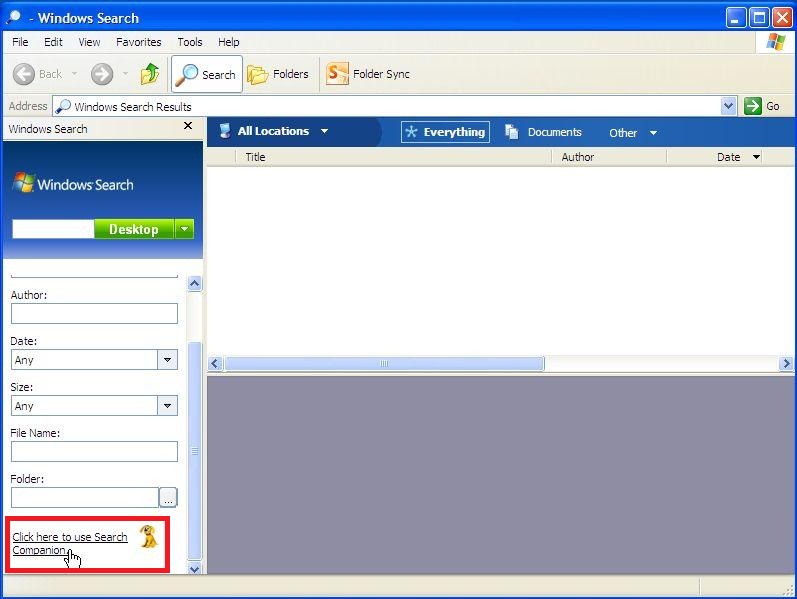797x599 pixels.
Task: Open the Help menu
Action: 228,42
